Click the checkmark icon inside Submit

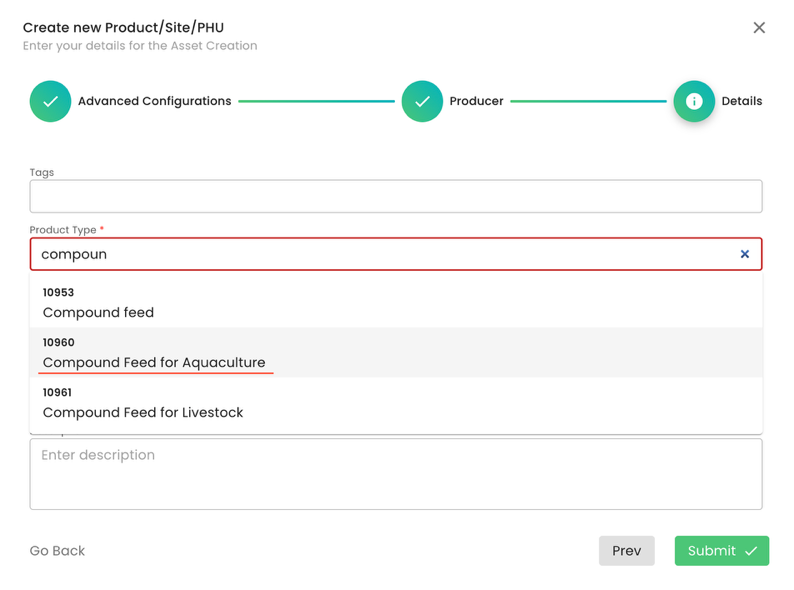point(751,551)
